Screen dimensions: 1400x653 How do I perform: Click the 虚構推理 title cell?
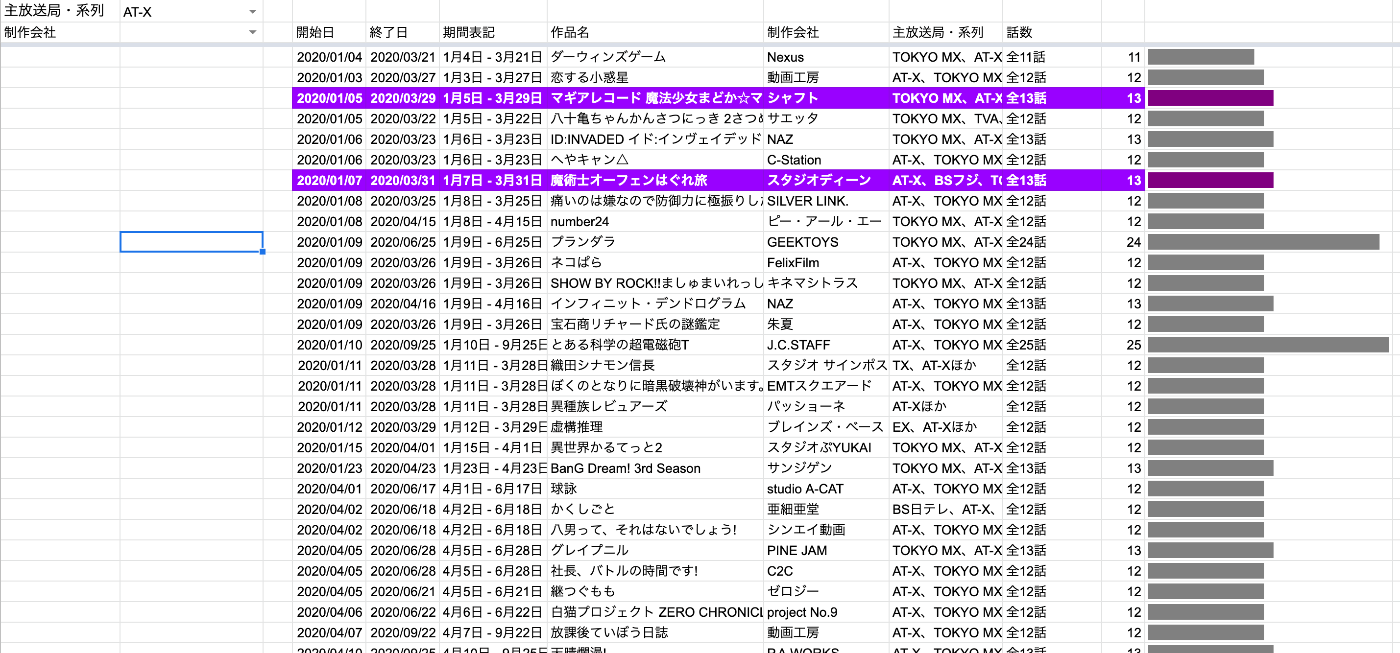tap(655, 427)
